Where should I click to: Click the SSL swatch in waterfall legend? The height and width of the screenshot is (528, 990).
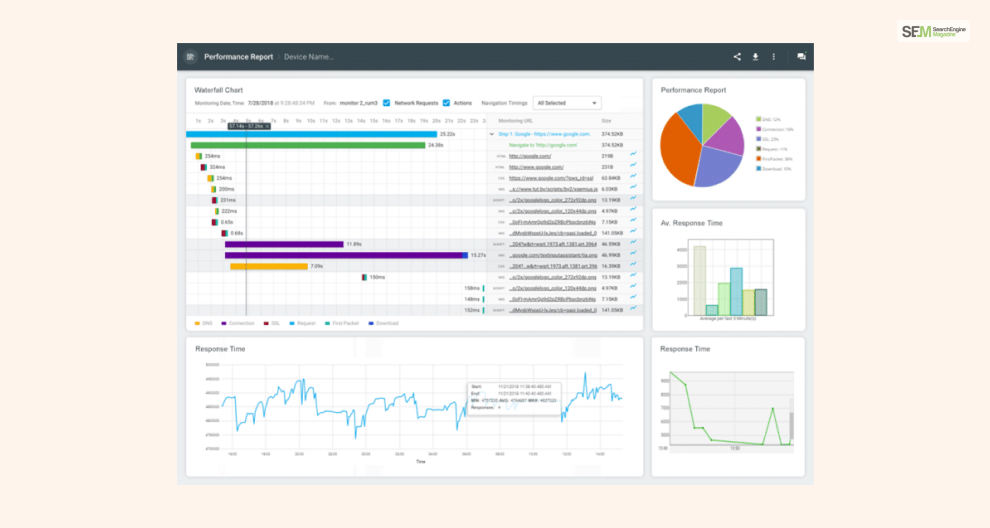click(x=266, y=323)
